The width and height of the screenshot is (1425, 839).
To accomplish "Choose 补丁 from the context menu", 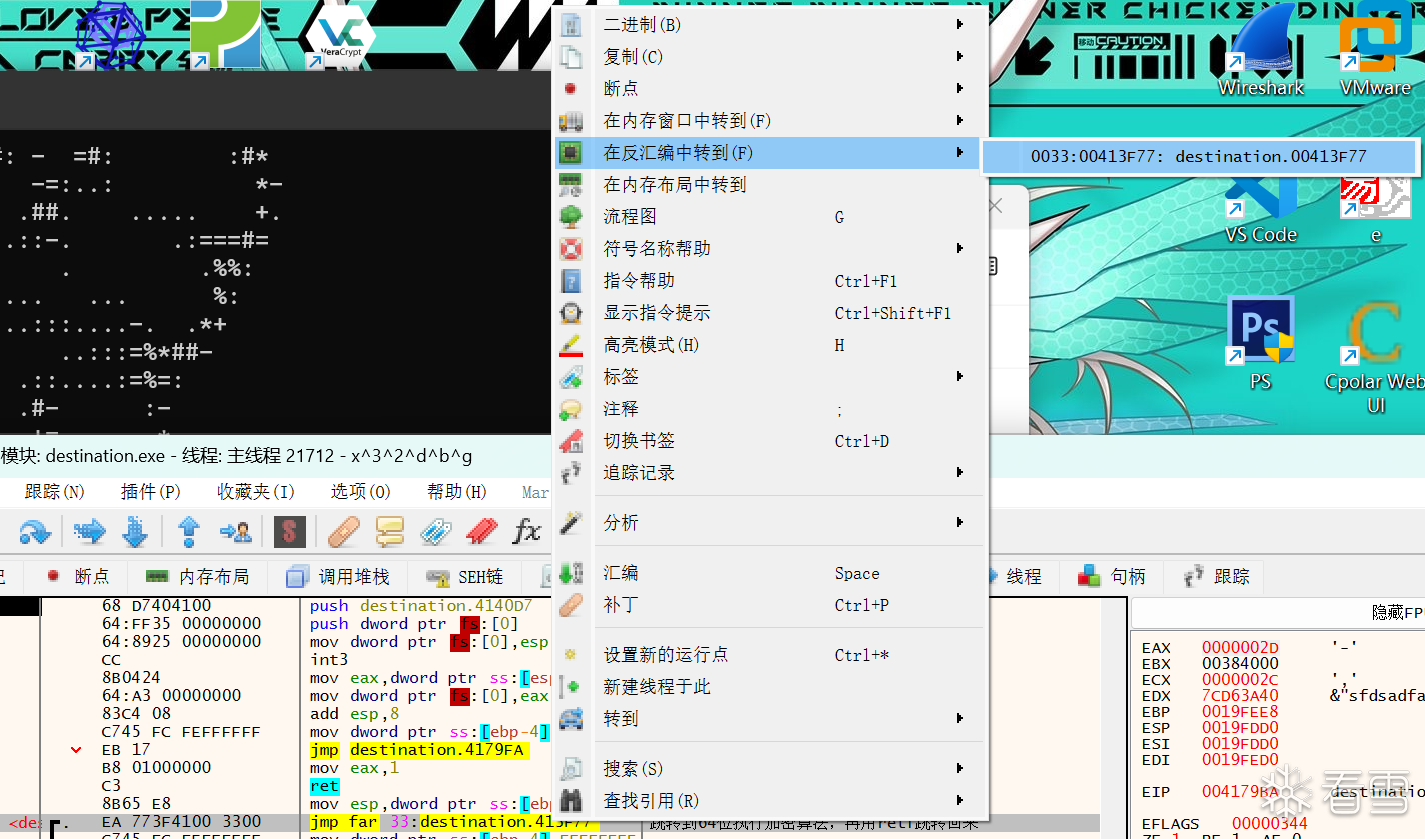I will click(770, 605).
